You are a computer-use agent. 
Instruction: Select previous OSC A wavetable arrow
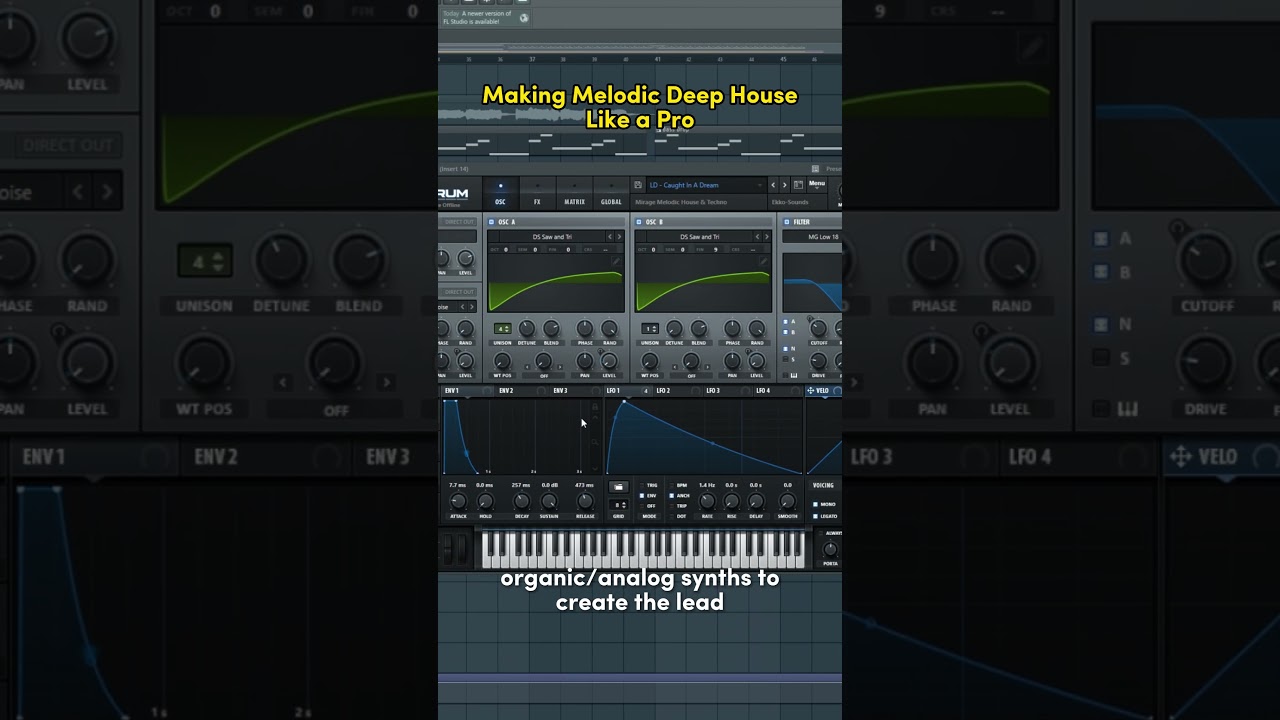[610, 237]
